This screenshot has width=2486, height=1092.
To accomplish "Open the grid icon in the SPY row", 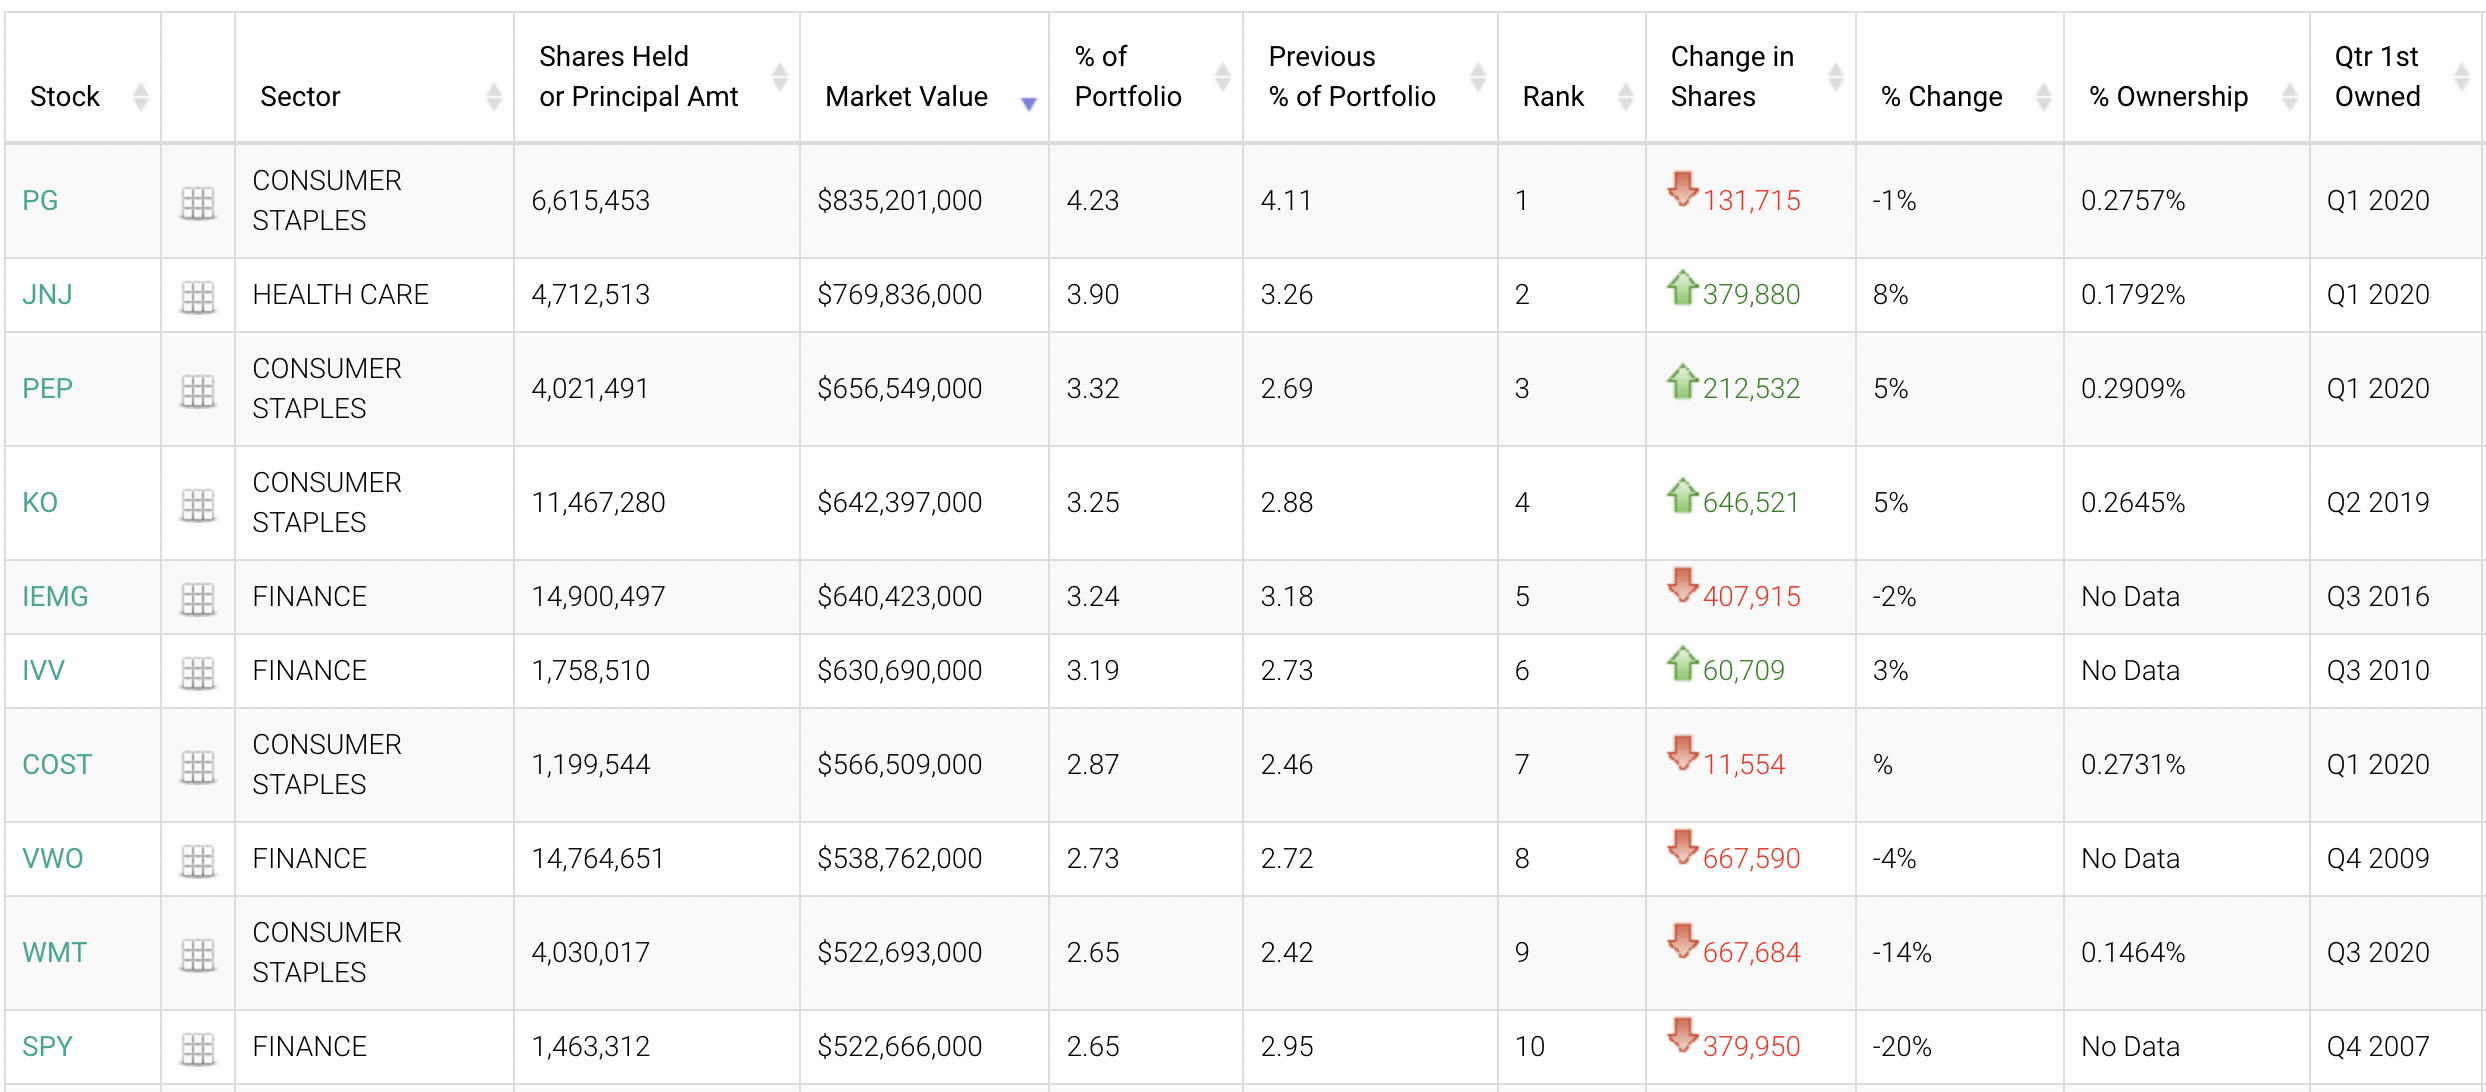I will coord(198,1049).
